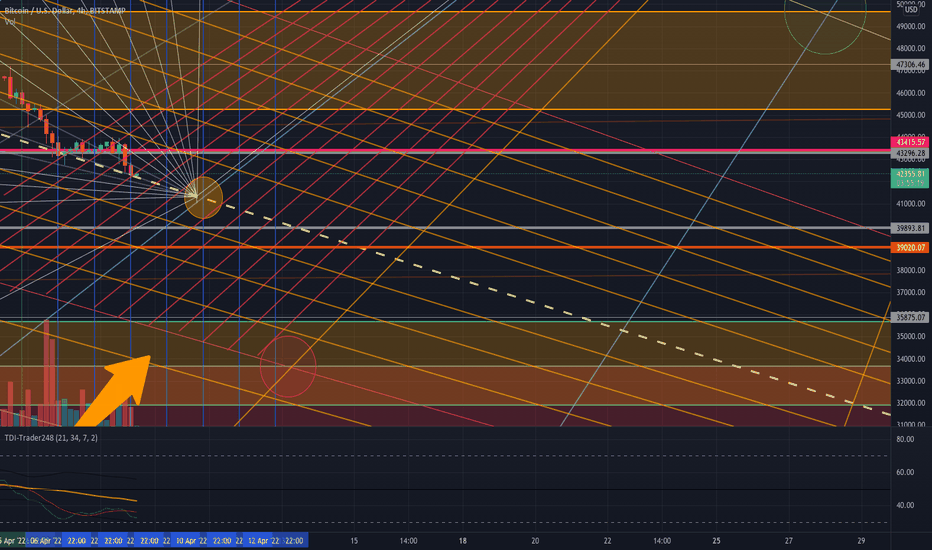The width and height of the screenshot is (932, 550).
Task: Click the 27 date on time axis
Action: pos(789,540)
